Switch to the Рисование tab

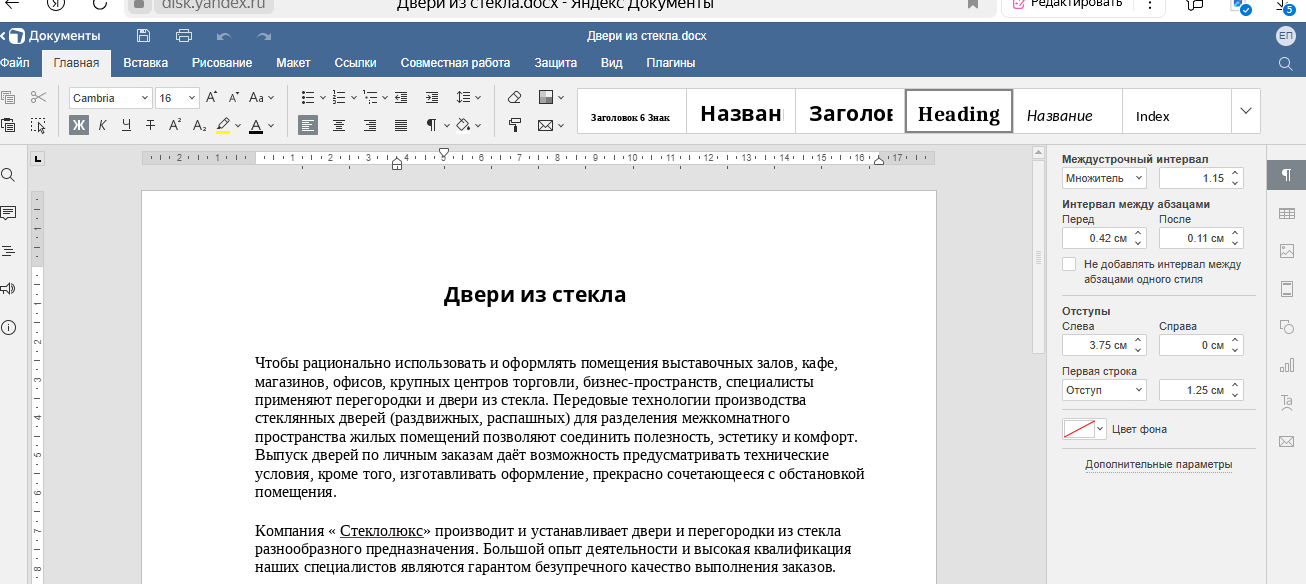point(222,63)
